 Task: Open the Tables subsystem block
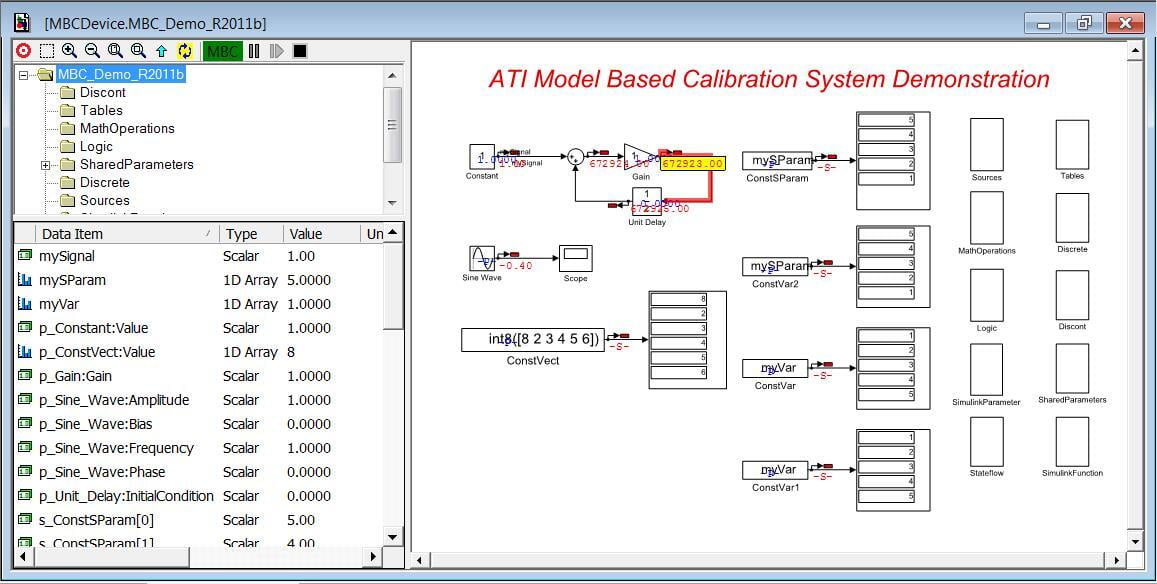pyautogui.click(x=1072, y=145)
